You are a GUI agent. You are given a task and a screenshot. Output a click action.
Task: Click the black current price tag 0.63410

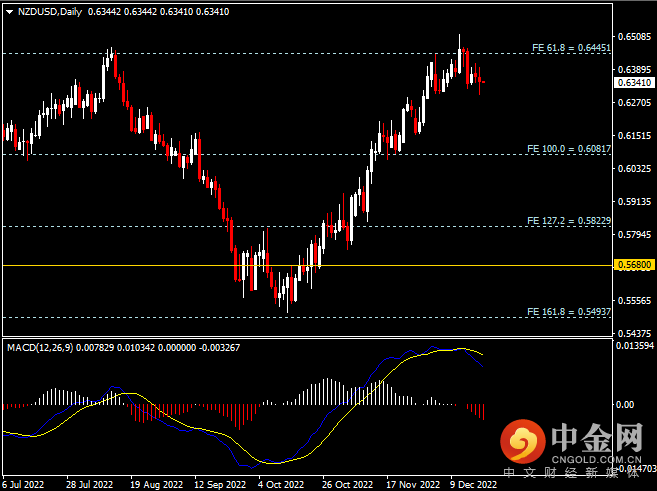pos(632,85)
